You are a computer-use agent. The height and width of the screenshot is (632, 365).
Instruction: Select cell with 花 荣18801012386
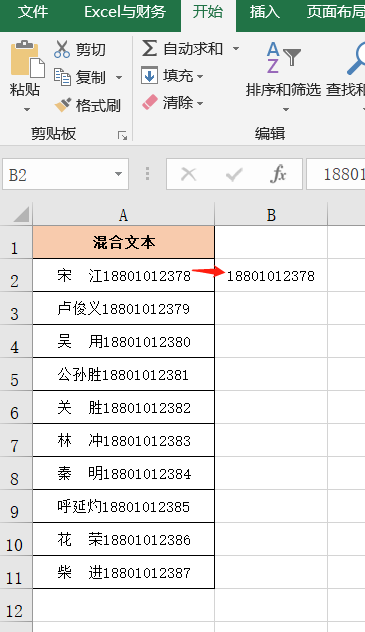pos(123,539)
